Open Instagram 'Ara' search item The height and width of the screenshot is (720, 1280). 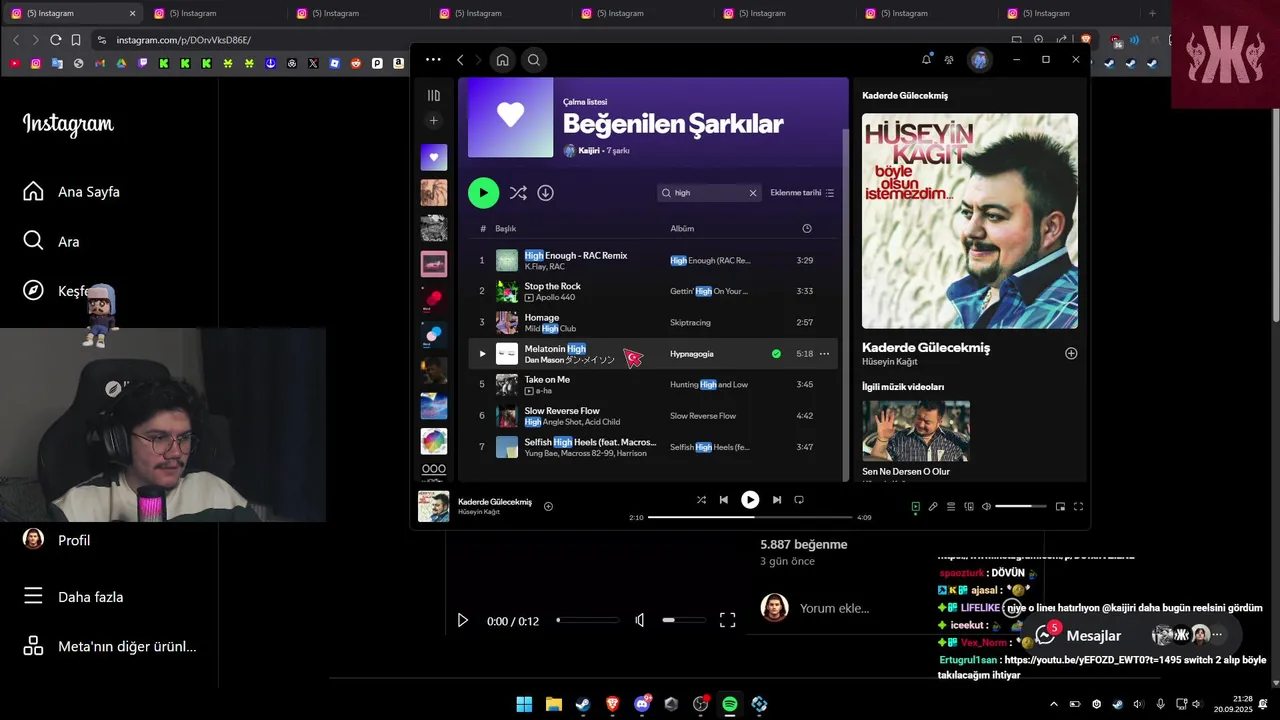point(51,241)
